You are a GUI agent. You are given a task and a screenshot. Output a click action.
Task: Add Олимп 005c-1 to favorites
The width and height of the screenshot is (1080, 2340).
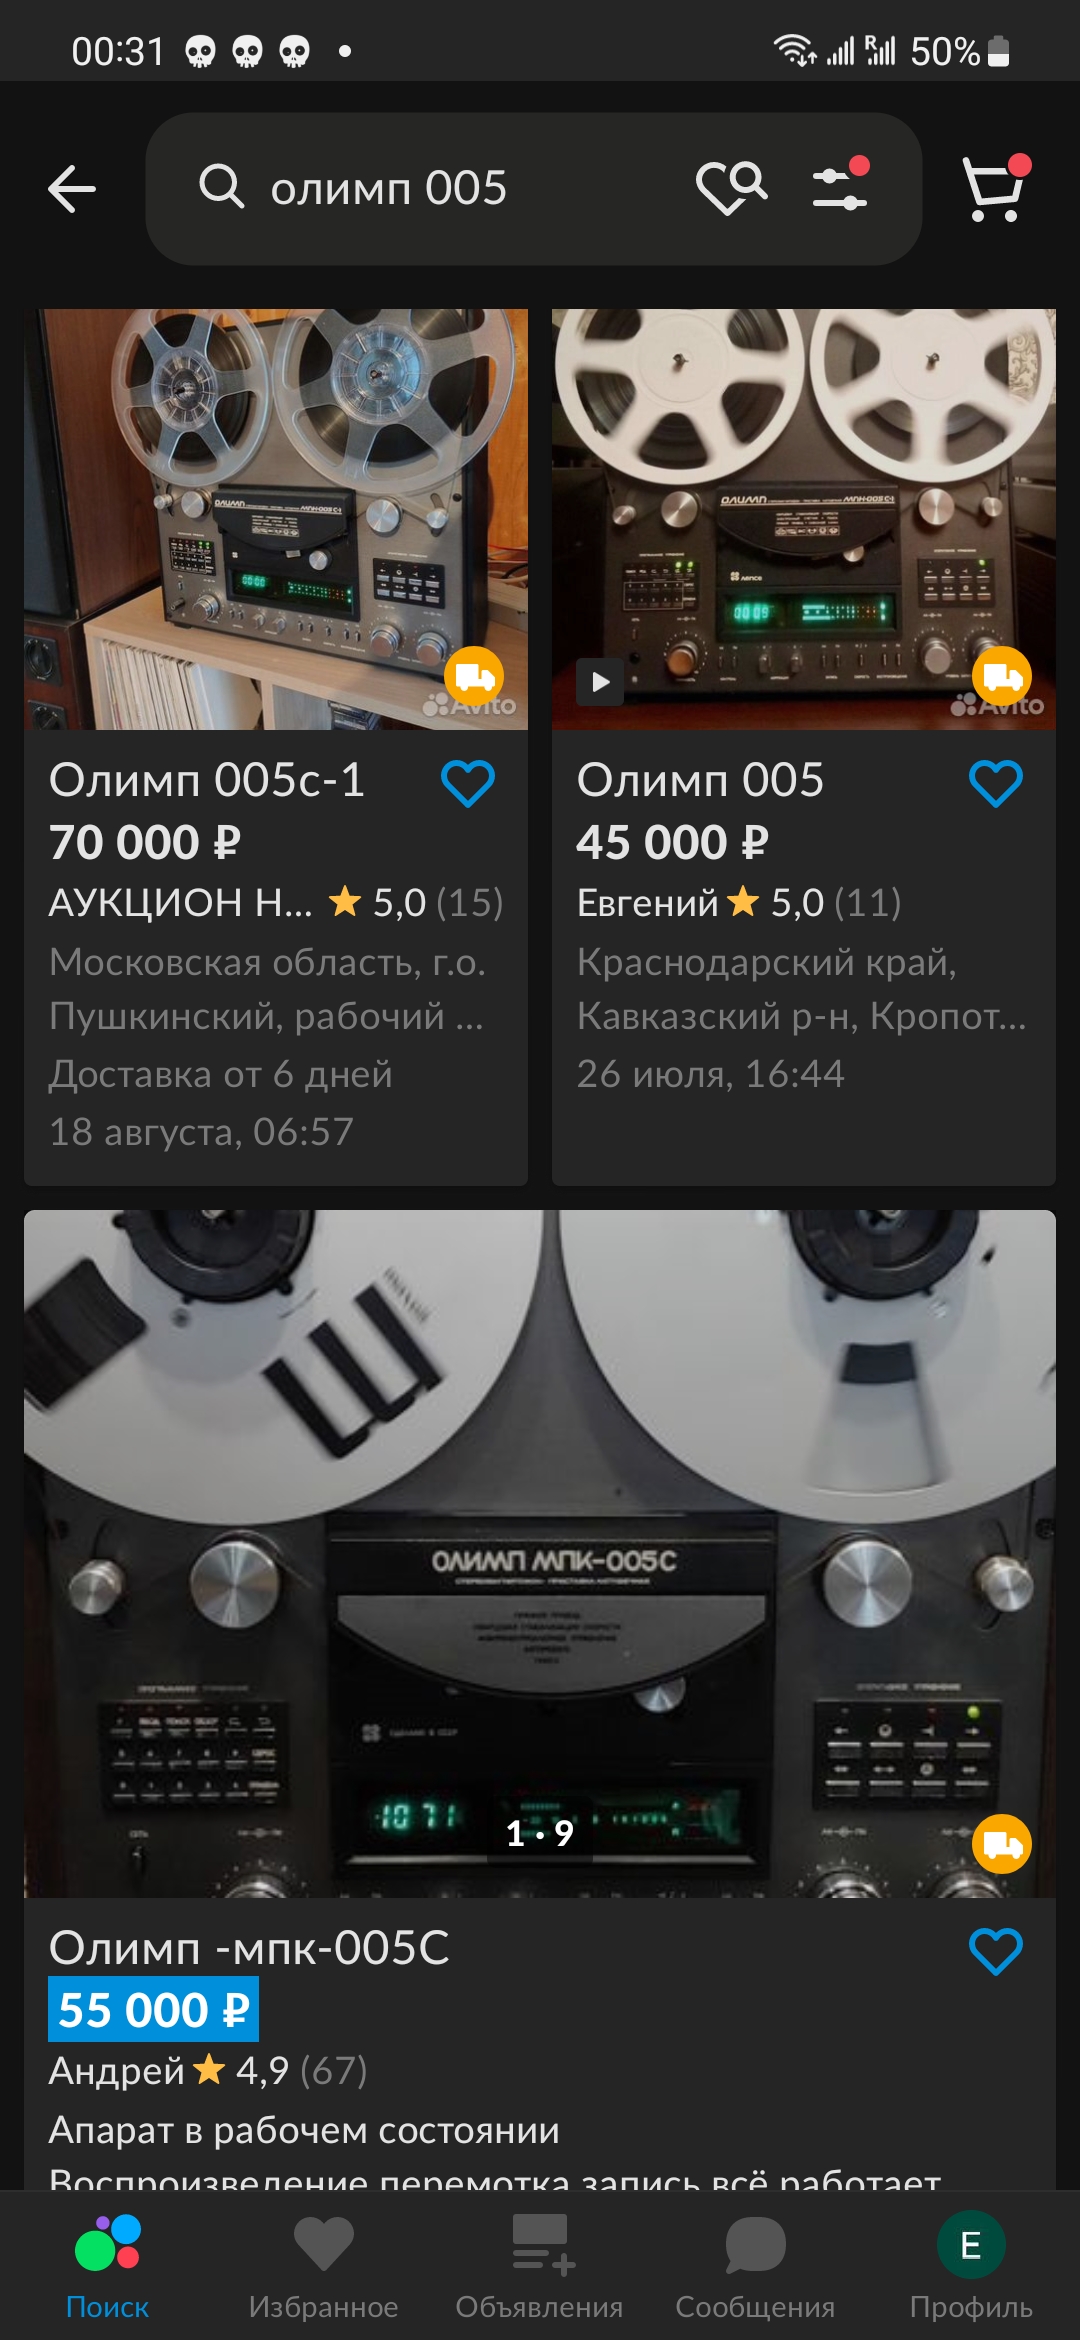468,783
